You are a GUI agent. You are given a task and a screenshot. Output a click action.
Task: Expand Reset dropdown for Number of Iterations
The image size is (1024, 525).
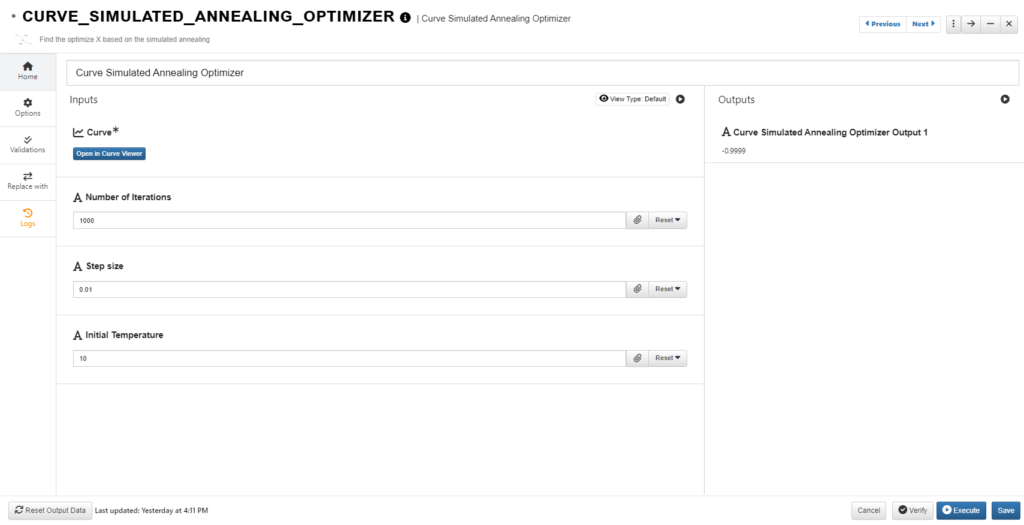point(667,220)
